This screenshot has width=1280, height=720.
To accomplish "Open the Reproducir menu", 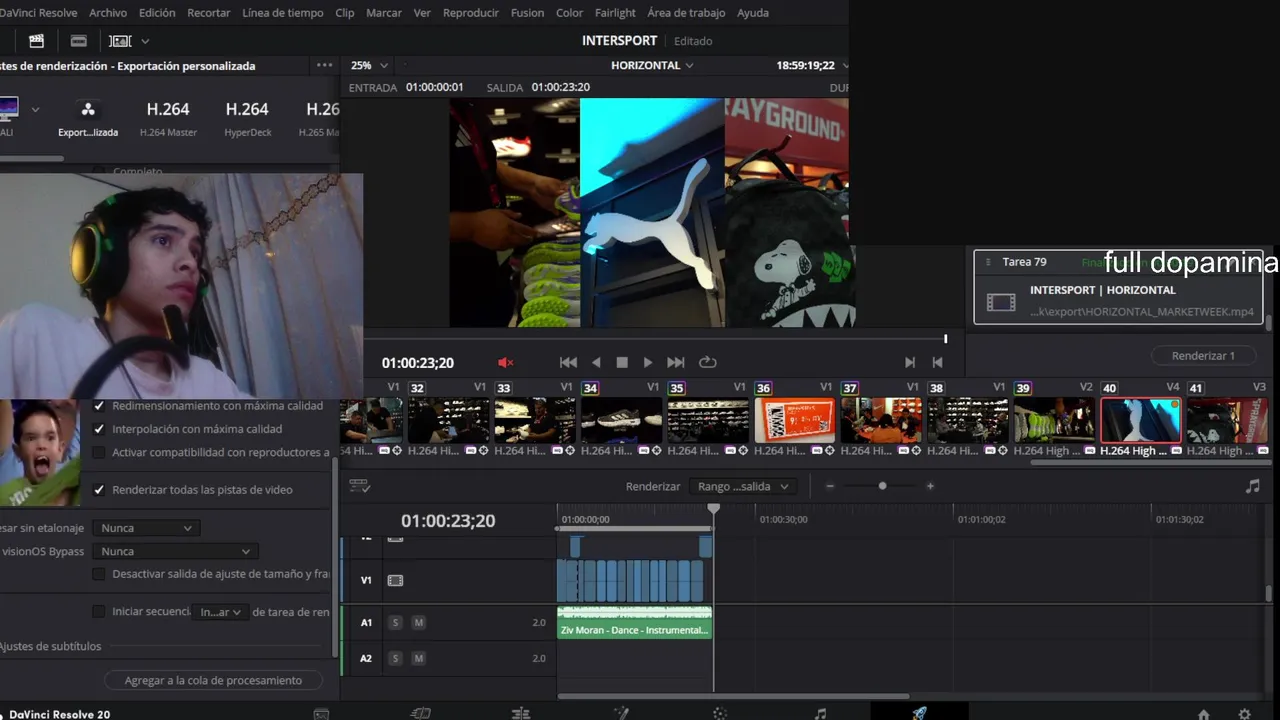I will point(471,13).
